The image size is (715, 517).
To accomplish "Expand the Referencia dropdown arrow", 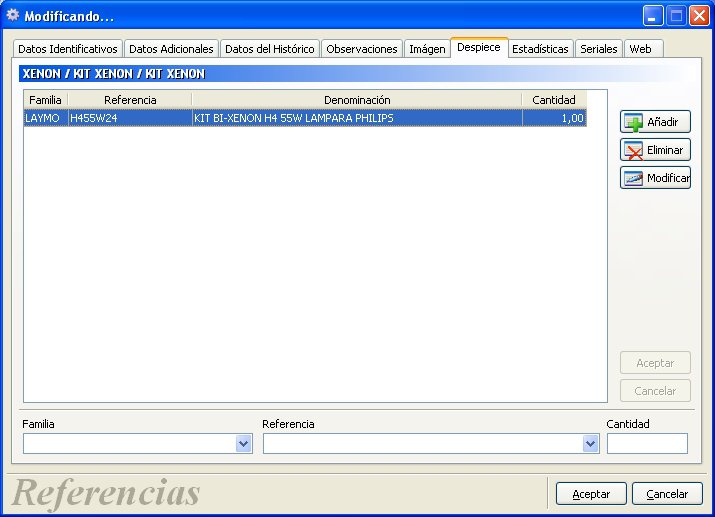I will point(591,444).
